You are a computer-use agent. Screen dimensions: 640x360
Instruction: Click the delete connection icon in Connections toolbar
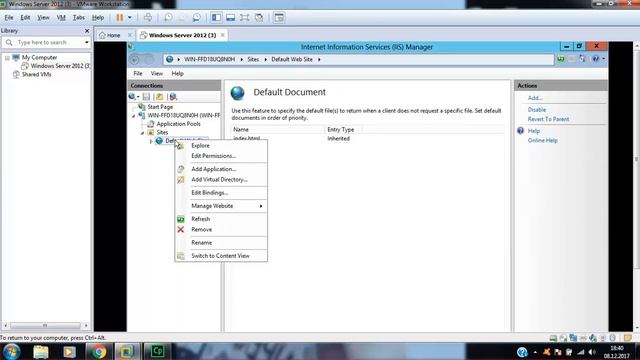click(x=173, y=97)
